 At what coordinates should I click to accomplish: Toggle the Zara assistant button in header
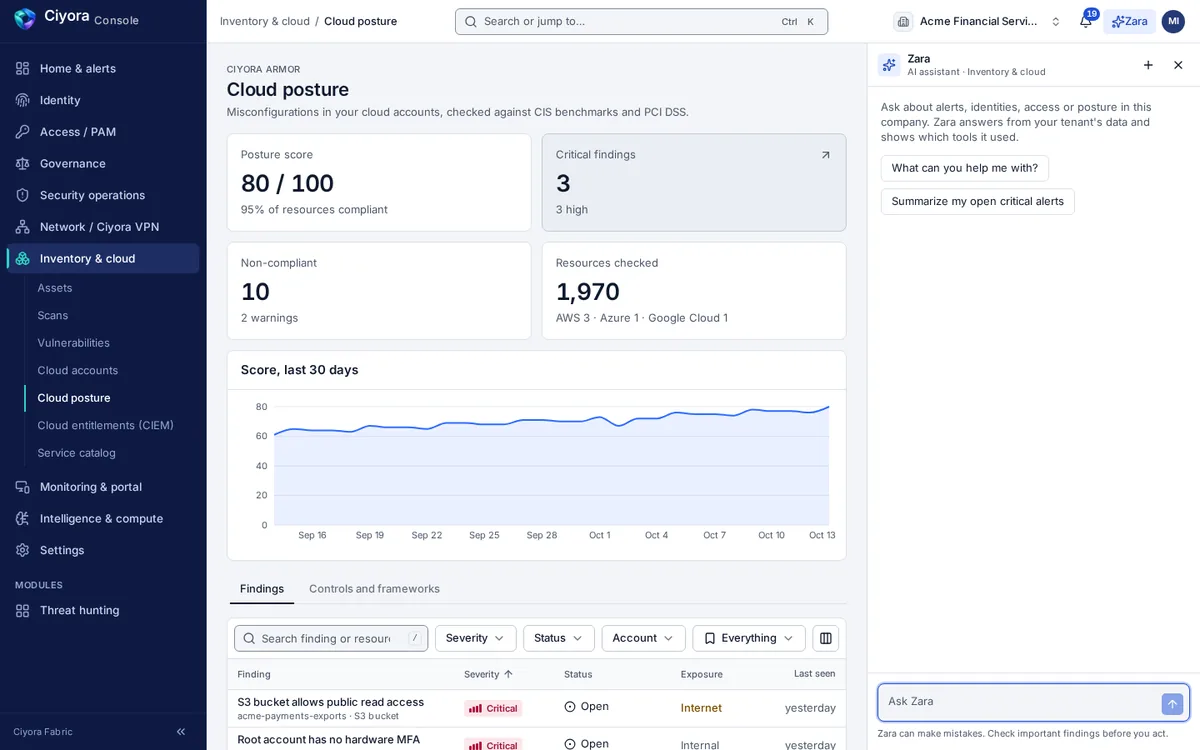coord(1129,21)
